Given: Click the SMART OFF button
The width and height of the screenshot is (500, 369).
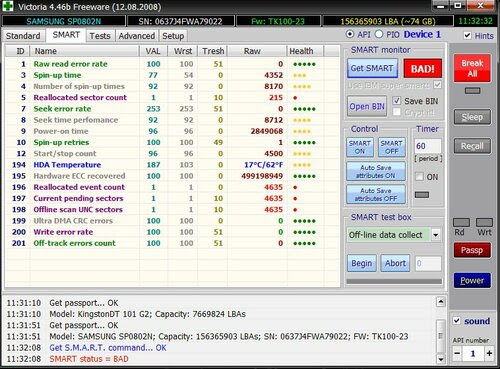Looking at the screenshot, I should point(392,147).
